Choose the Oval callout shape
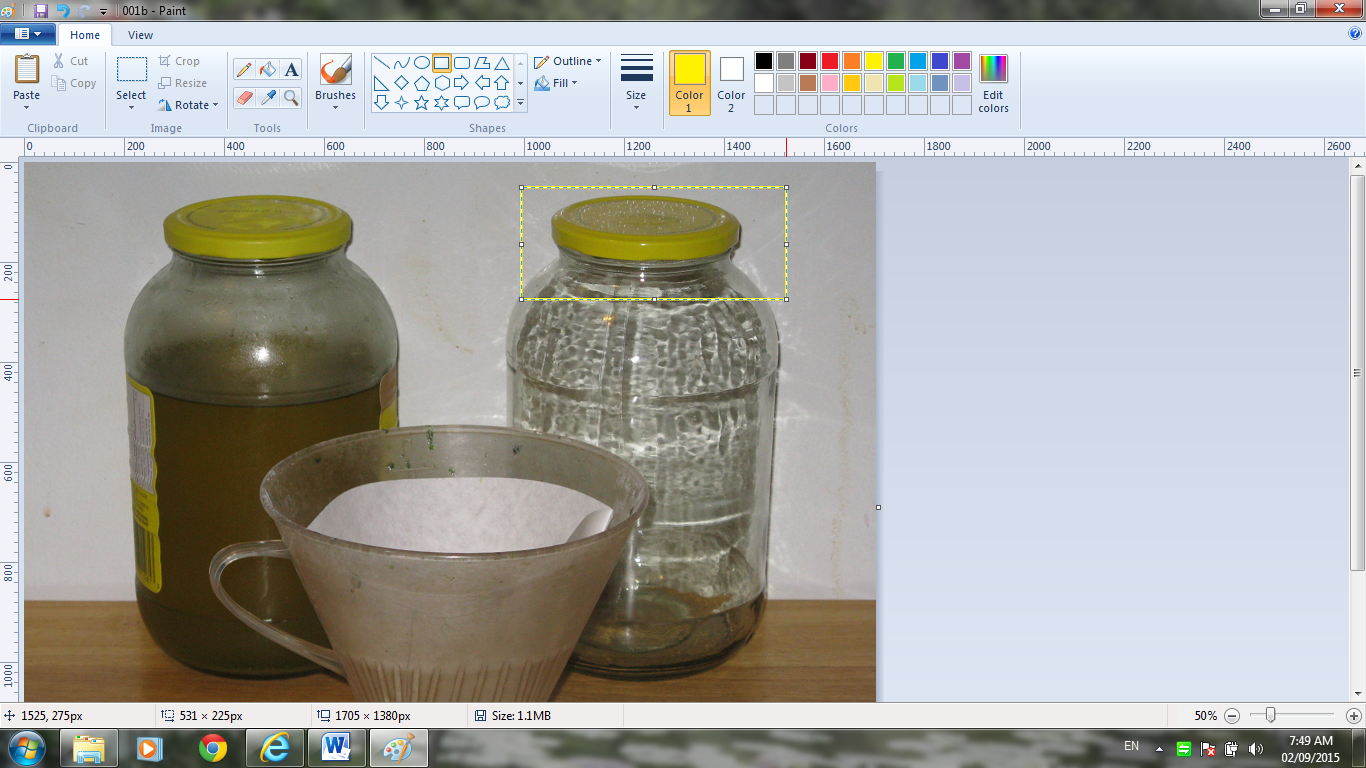Viewport: 1366px width, 768px height. tap(481, 102)
